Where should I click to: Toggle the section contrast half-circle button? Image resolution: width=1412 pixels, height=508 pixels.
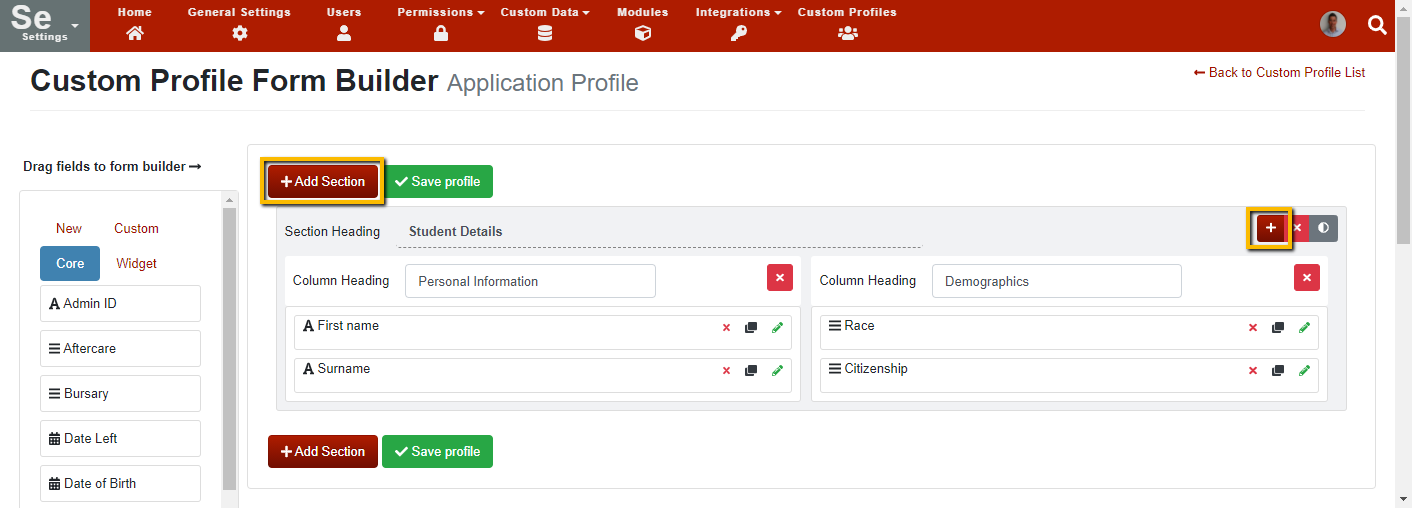[1323, 228]
